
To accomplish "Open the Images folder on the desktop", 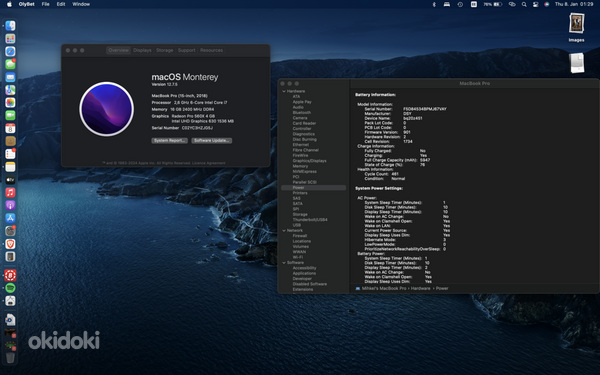I will (x=576, y=27).
